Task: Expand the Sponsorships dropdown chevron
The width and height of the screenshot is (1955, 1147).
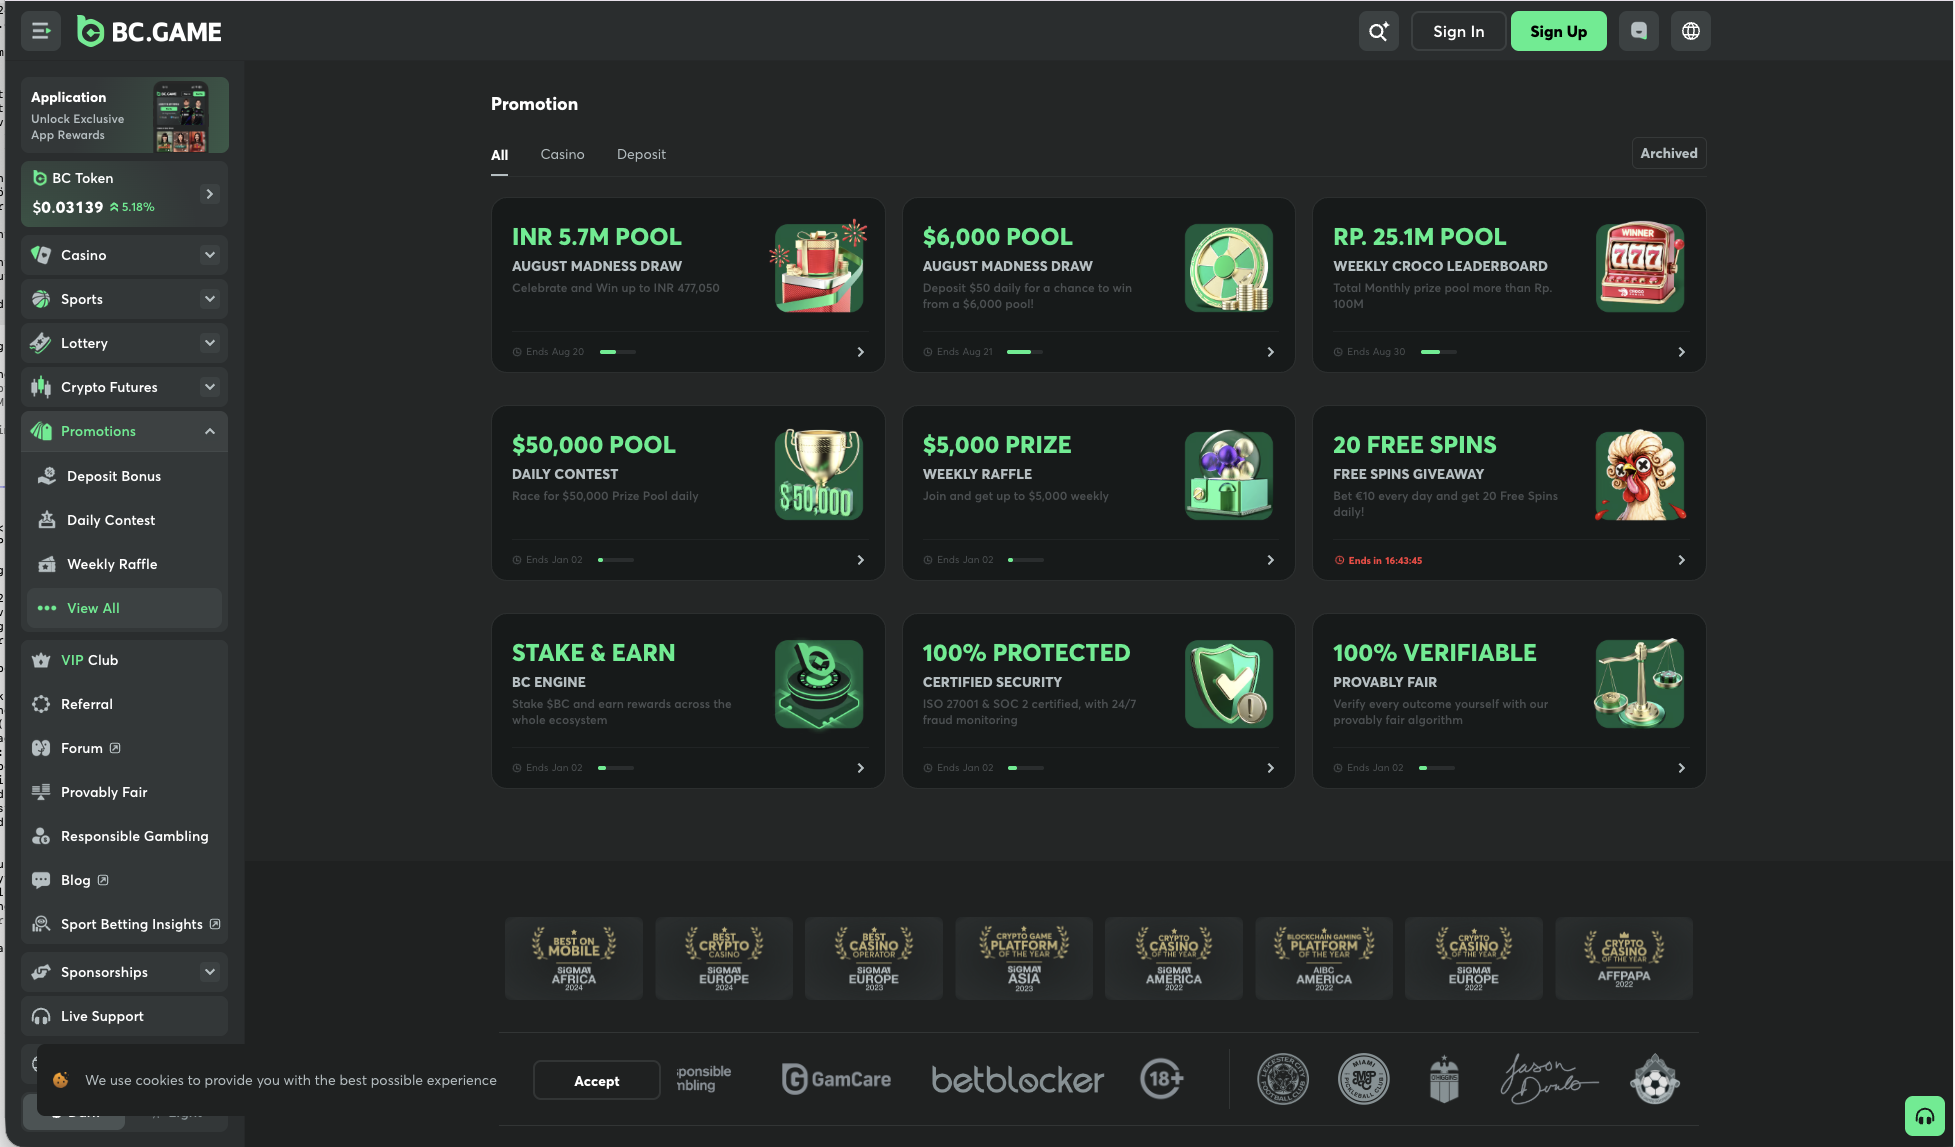Action: pyautogui.click(x=210, y=972)
